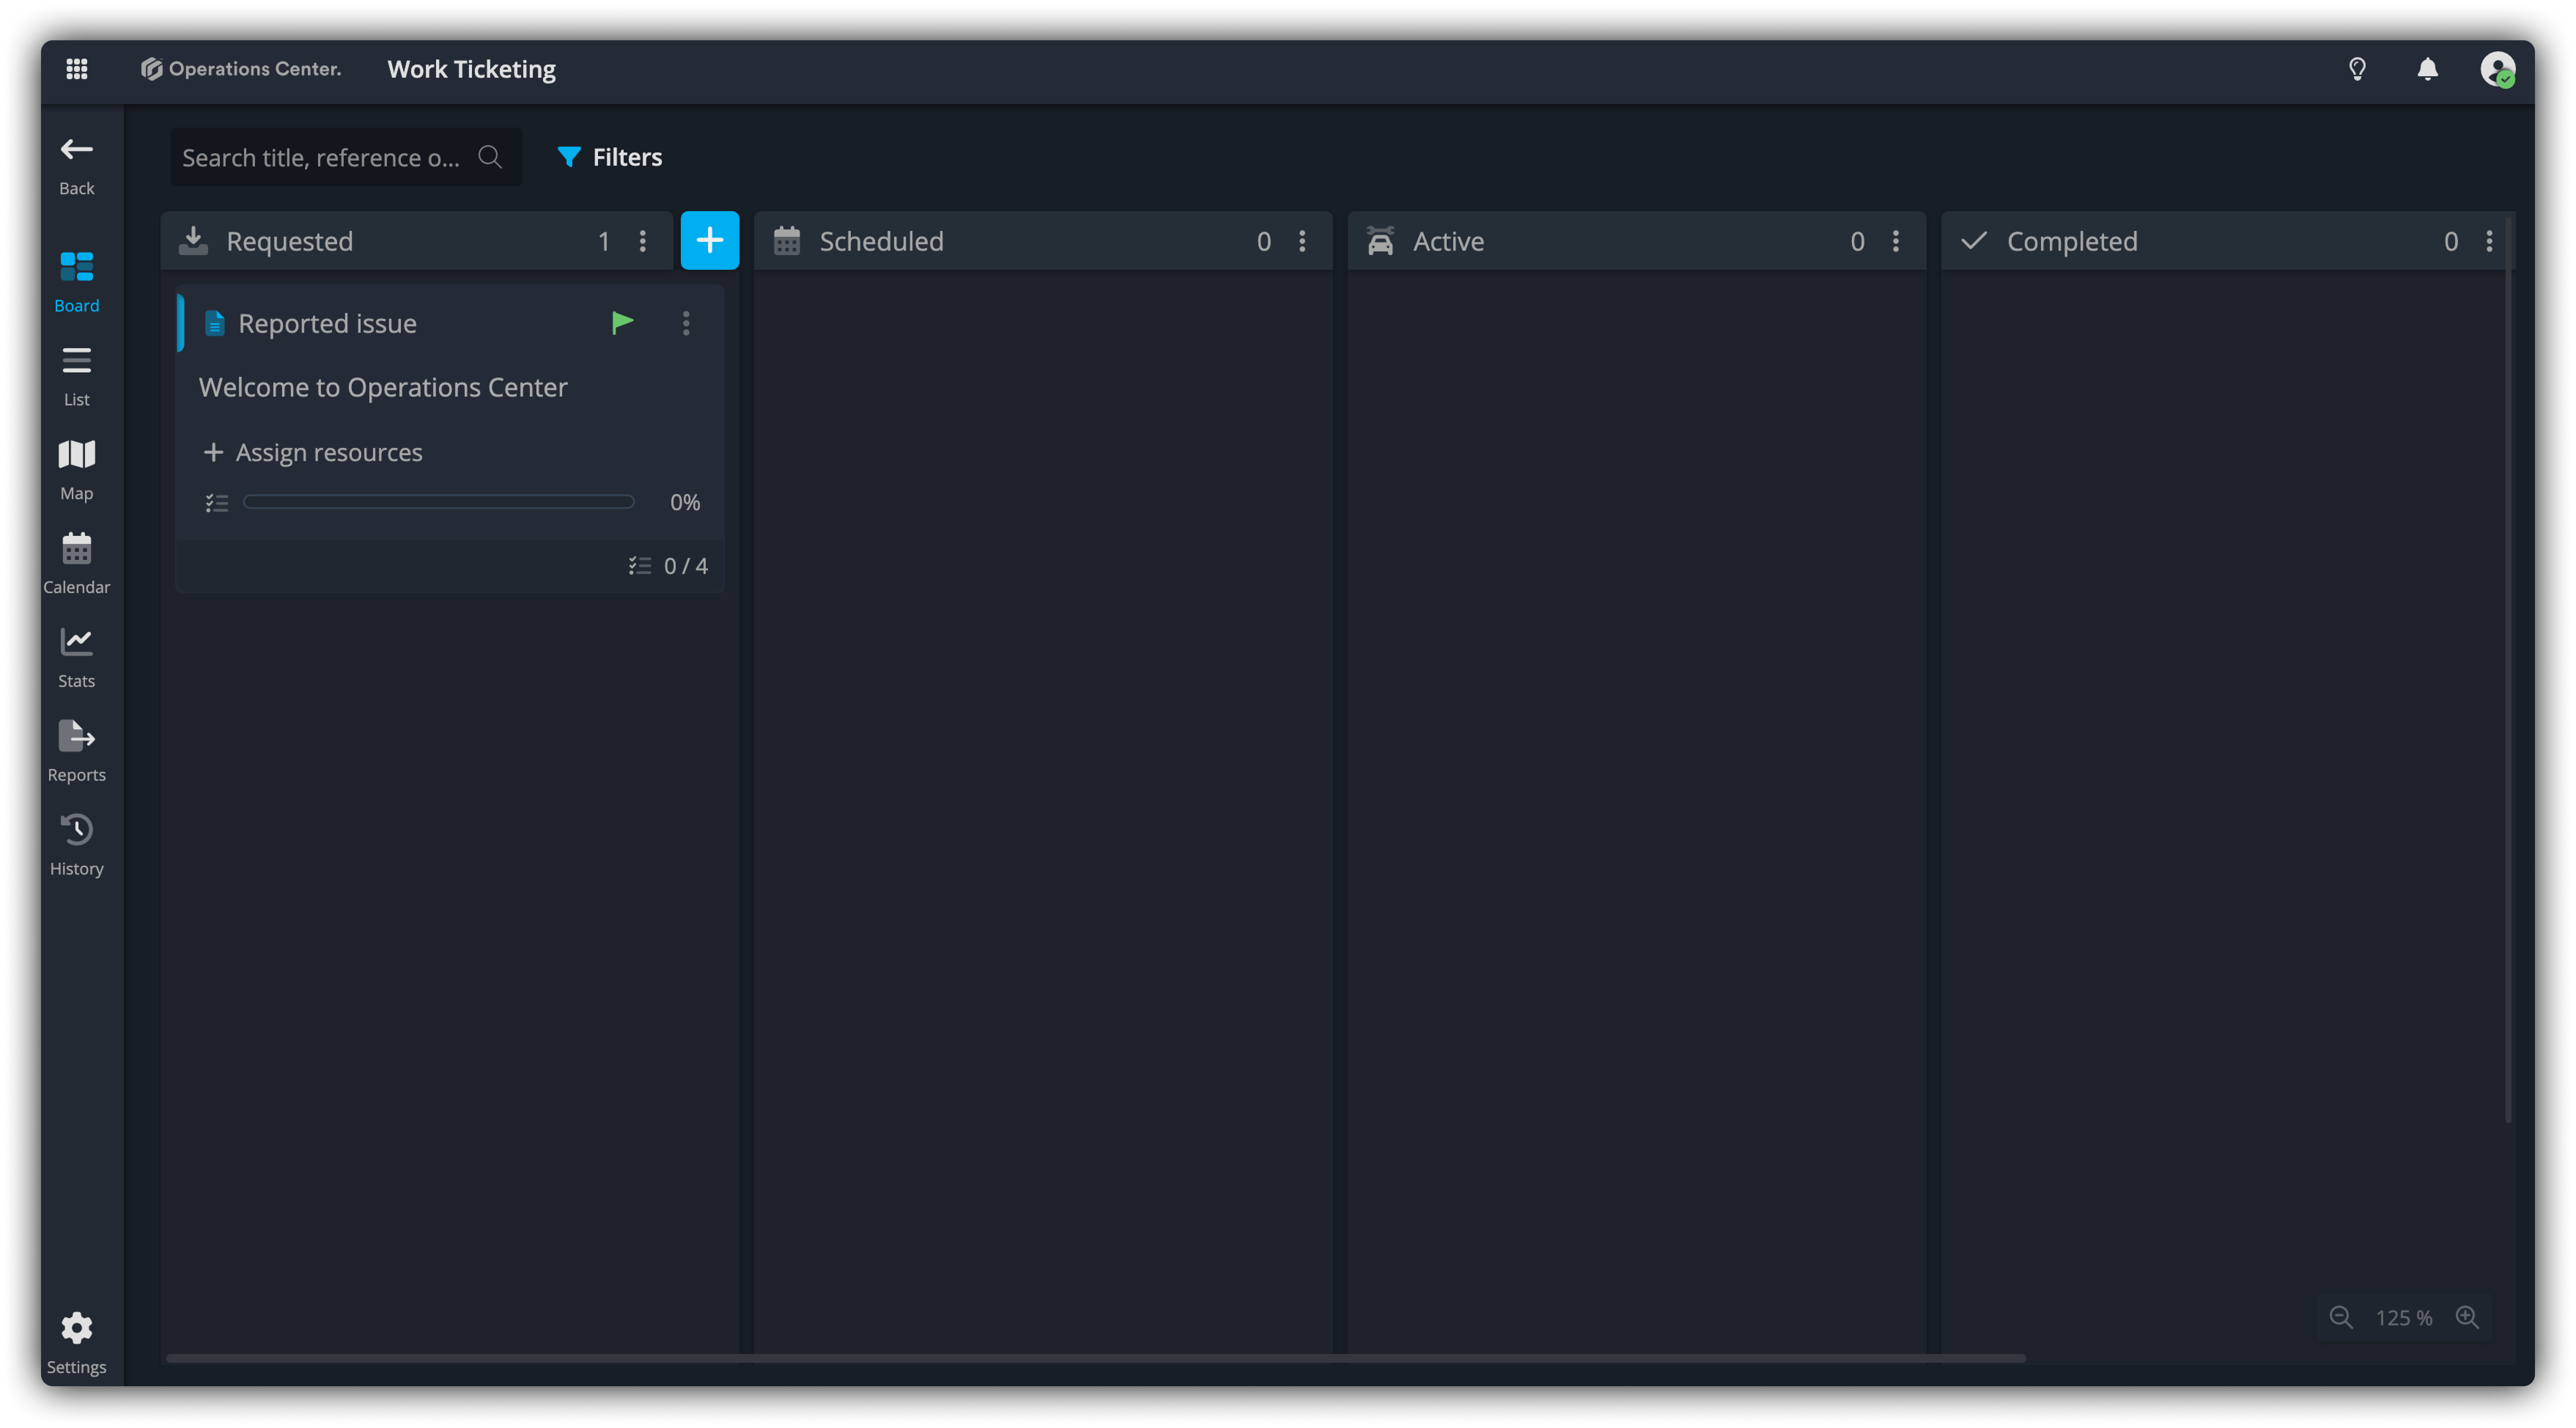
Task: Click the Operations Center logo
Action: point(241,69)
